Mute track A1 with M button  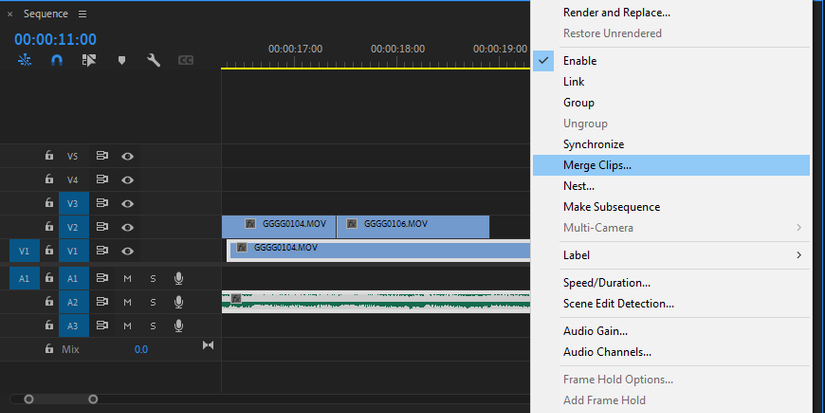tap(127, 278)
